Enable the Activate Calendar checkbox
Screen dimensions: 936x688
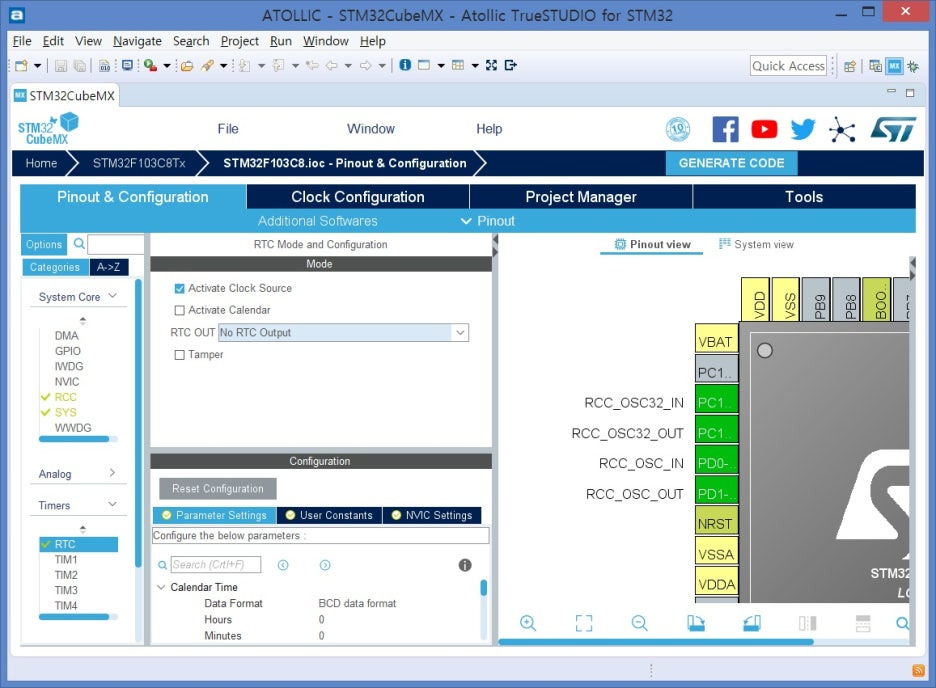[x=179, y=310]
